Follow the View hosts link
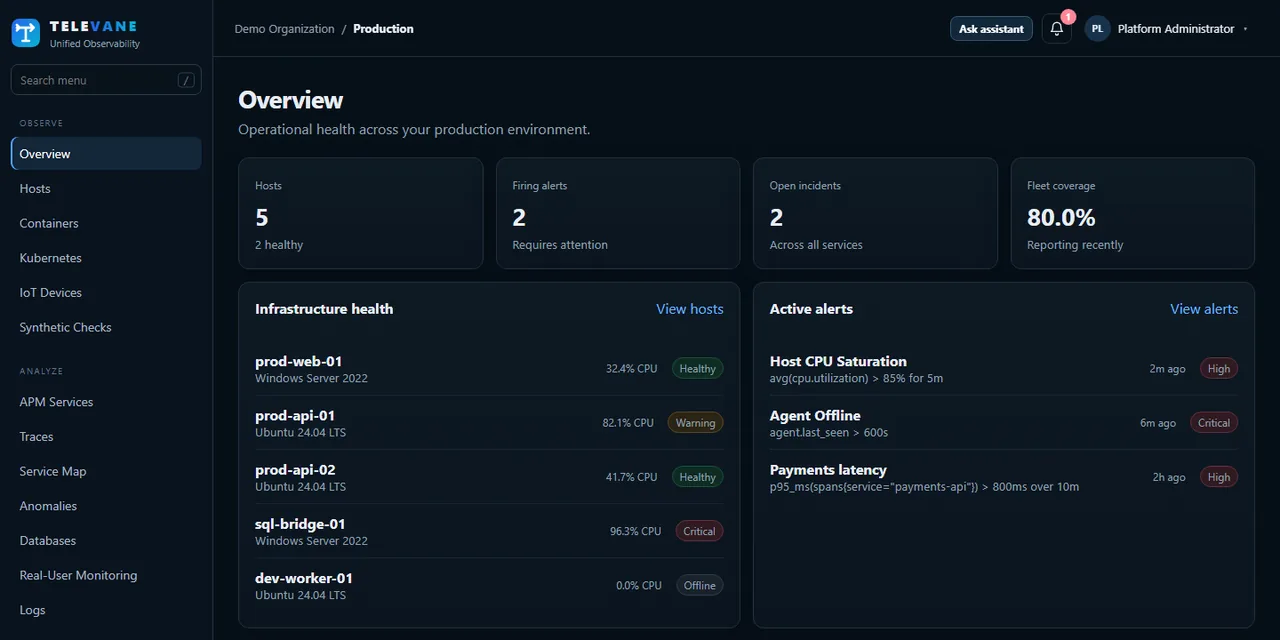This screenshot has width=1280, height=640. pos(690,309)
